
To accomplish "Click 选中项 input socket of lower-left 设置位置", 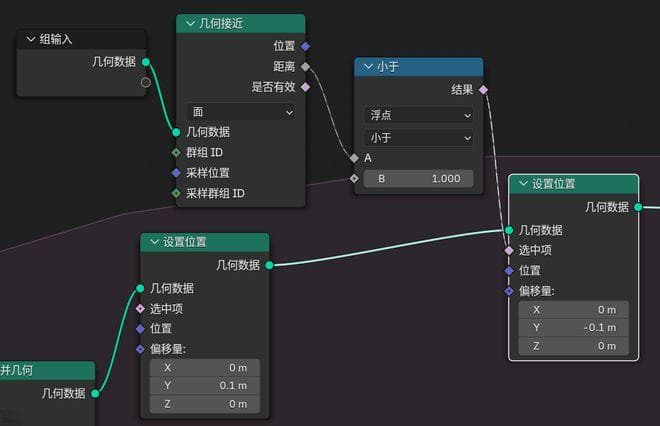I will 140,309.
